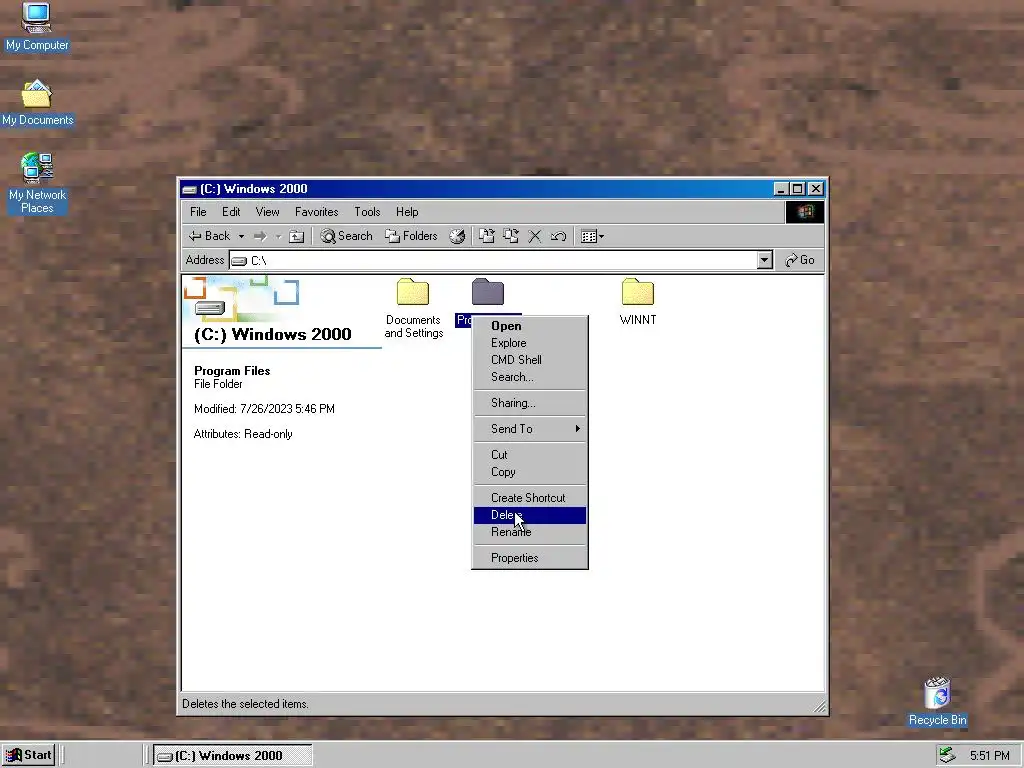The height and width of the screenshot is (768, 1024).
Task: Open the Recycle Bin icon
Action: click(937, 701)
